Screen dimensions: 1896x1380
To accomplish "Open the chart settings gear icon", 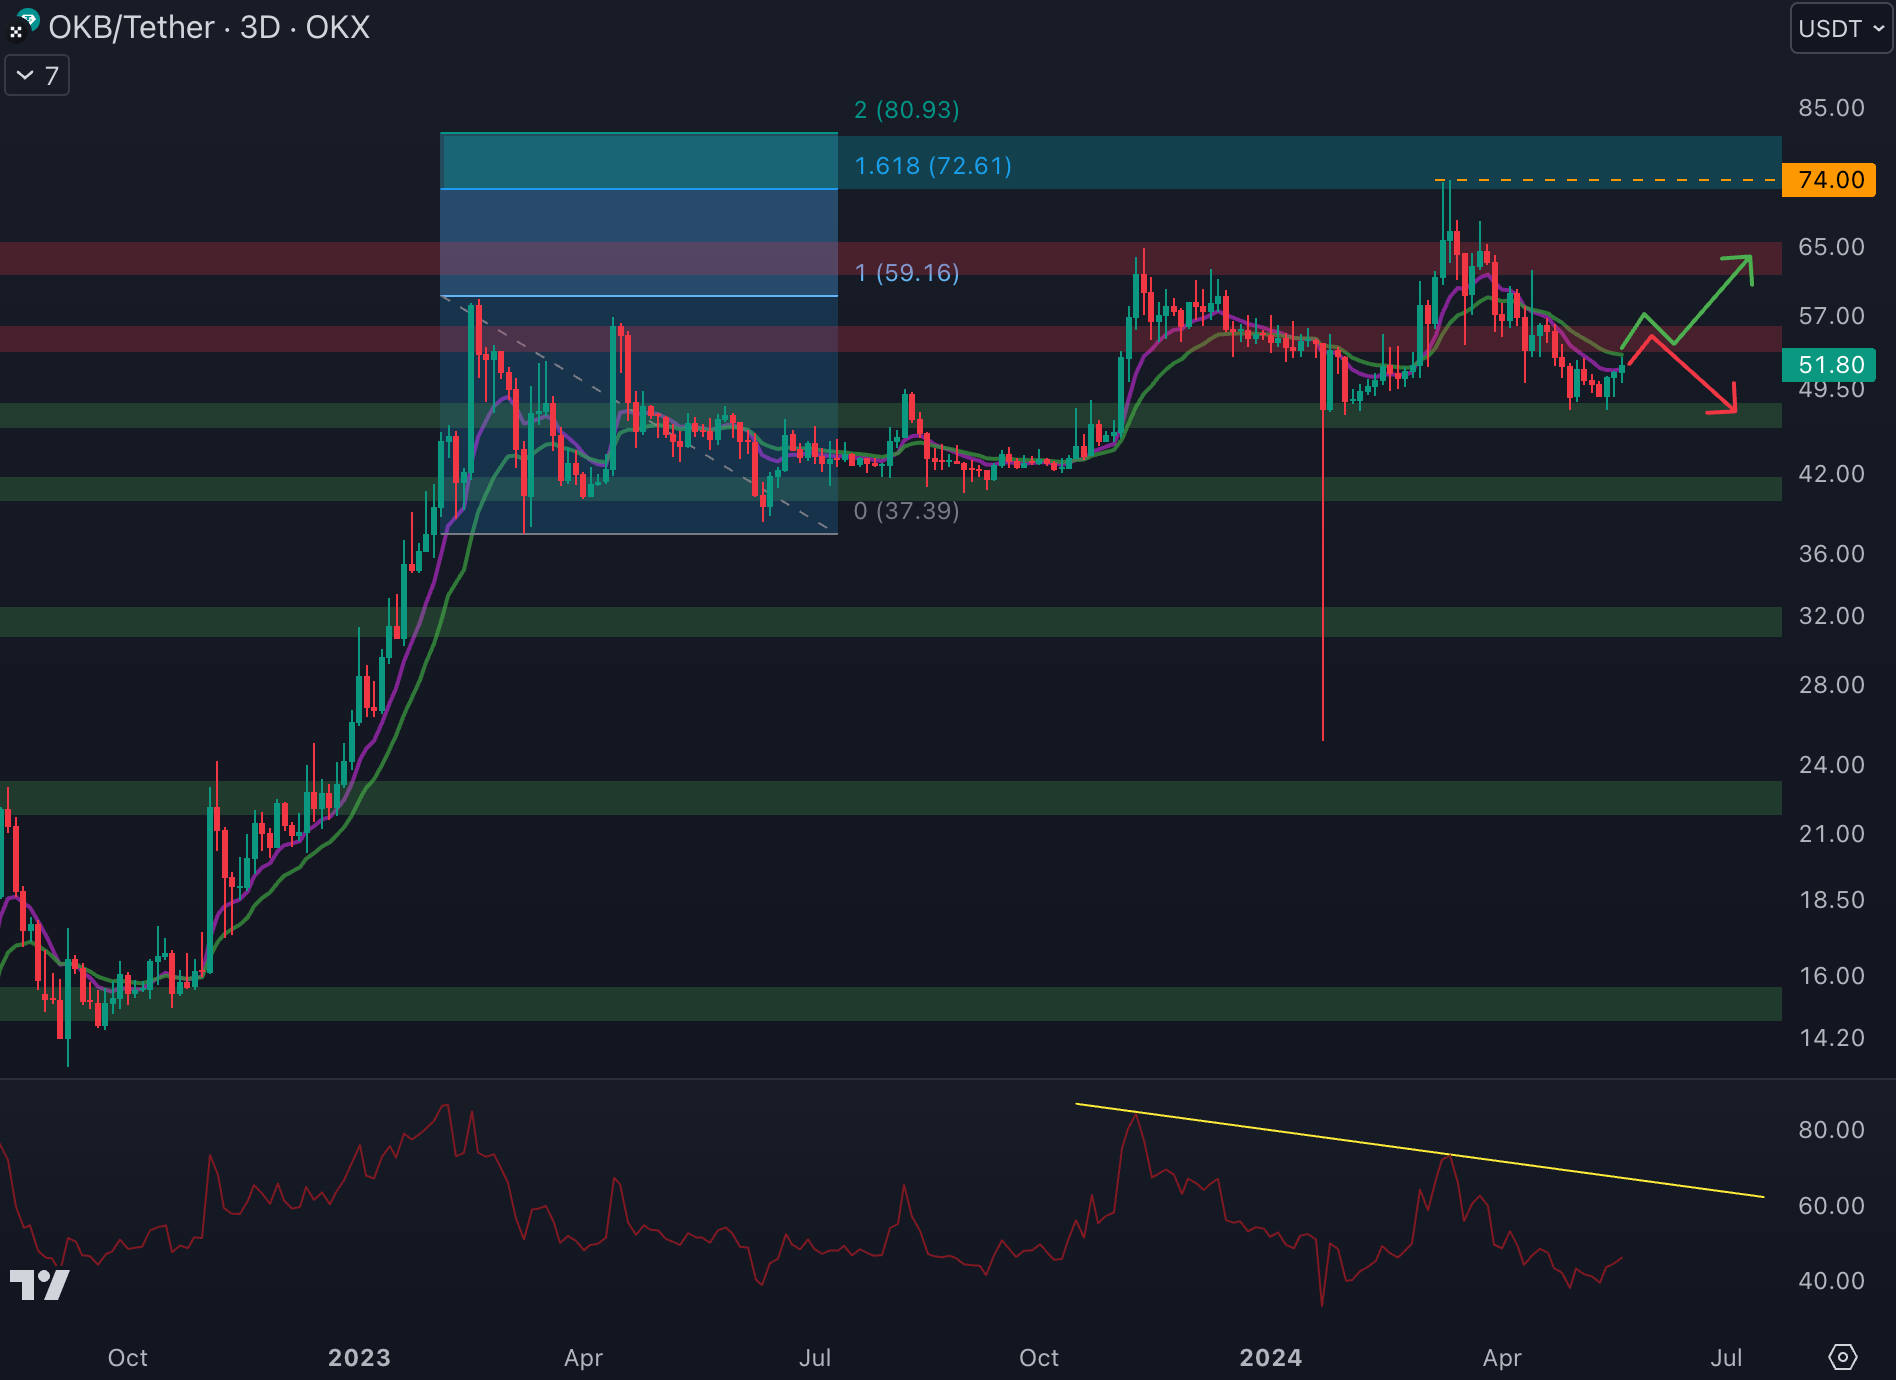I will tap(1842, 1357).
